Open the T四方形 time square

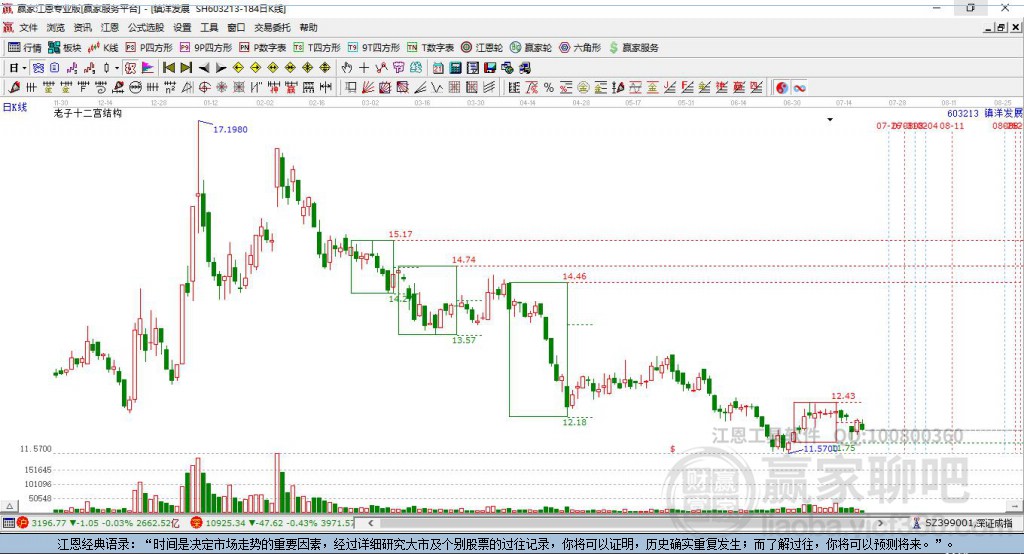[317, 47]
